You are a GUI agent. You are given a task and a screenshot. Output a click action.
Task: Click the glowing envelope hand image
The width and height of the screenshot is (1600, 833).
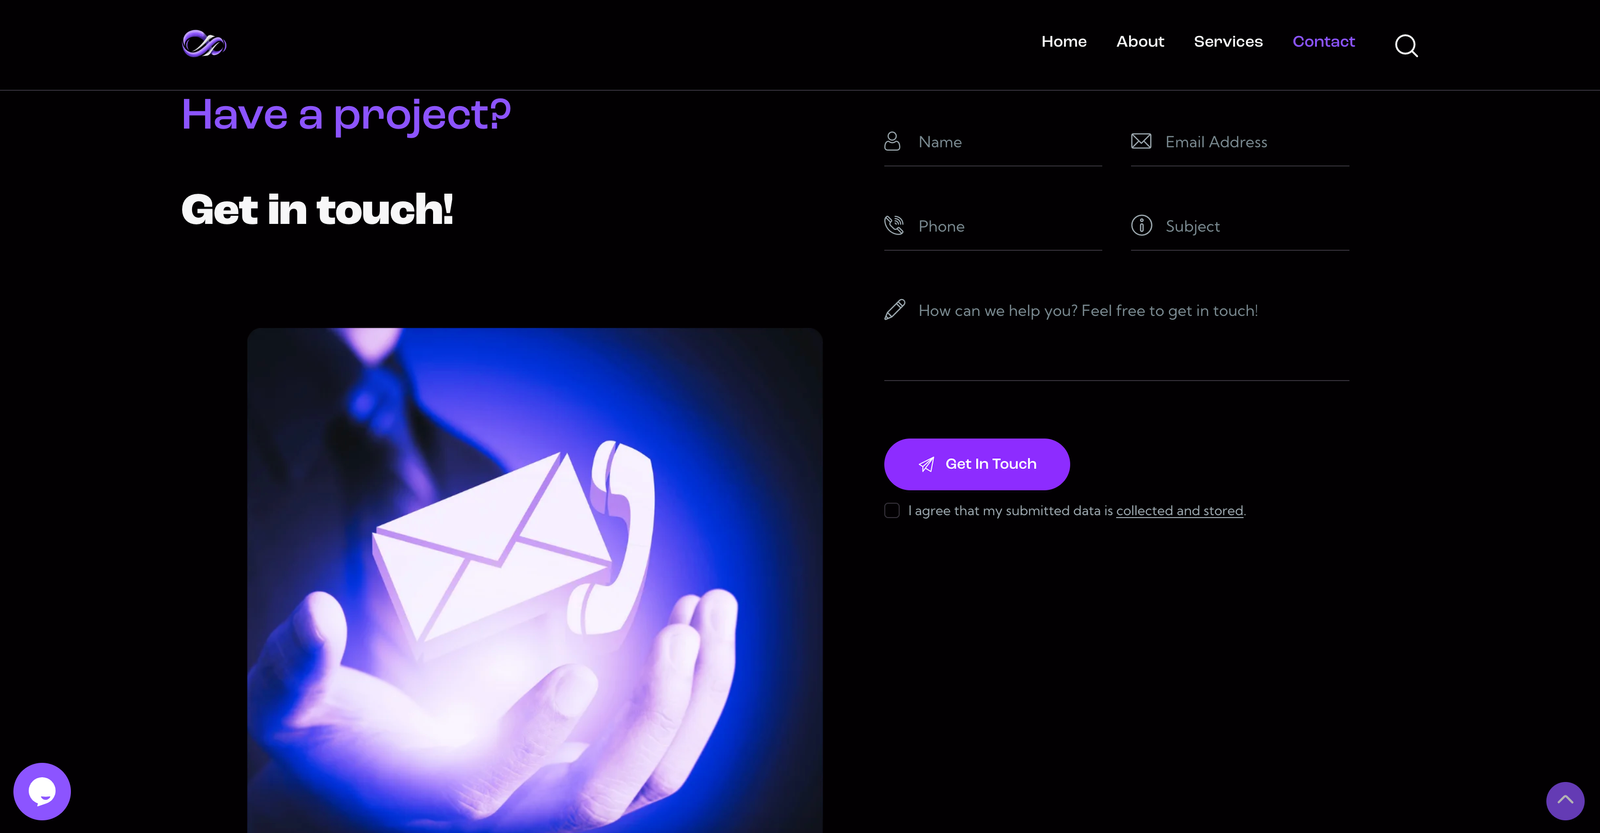[x=535, y=580]
